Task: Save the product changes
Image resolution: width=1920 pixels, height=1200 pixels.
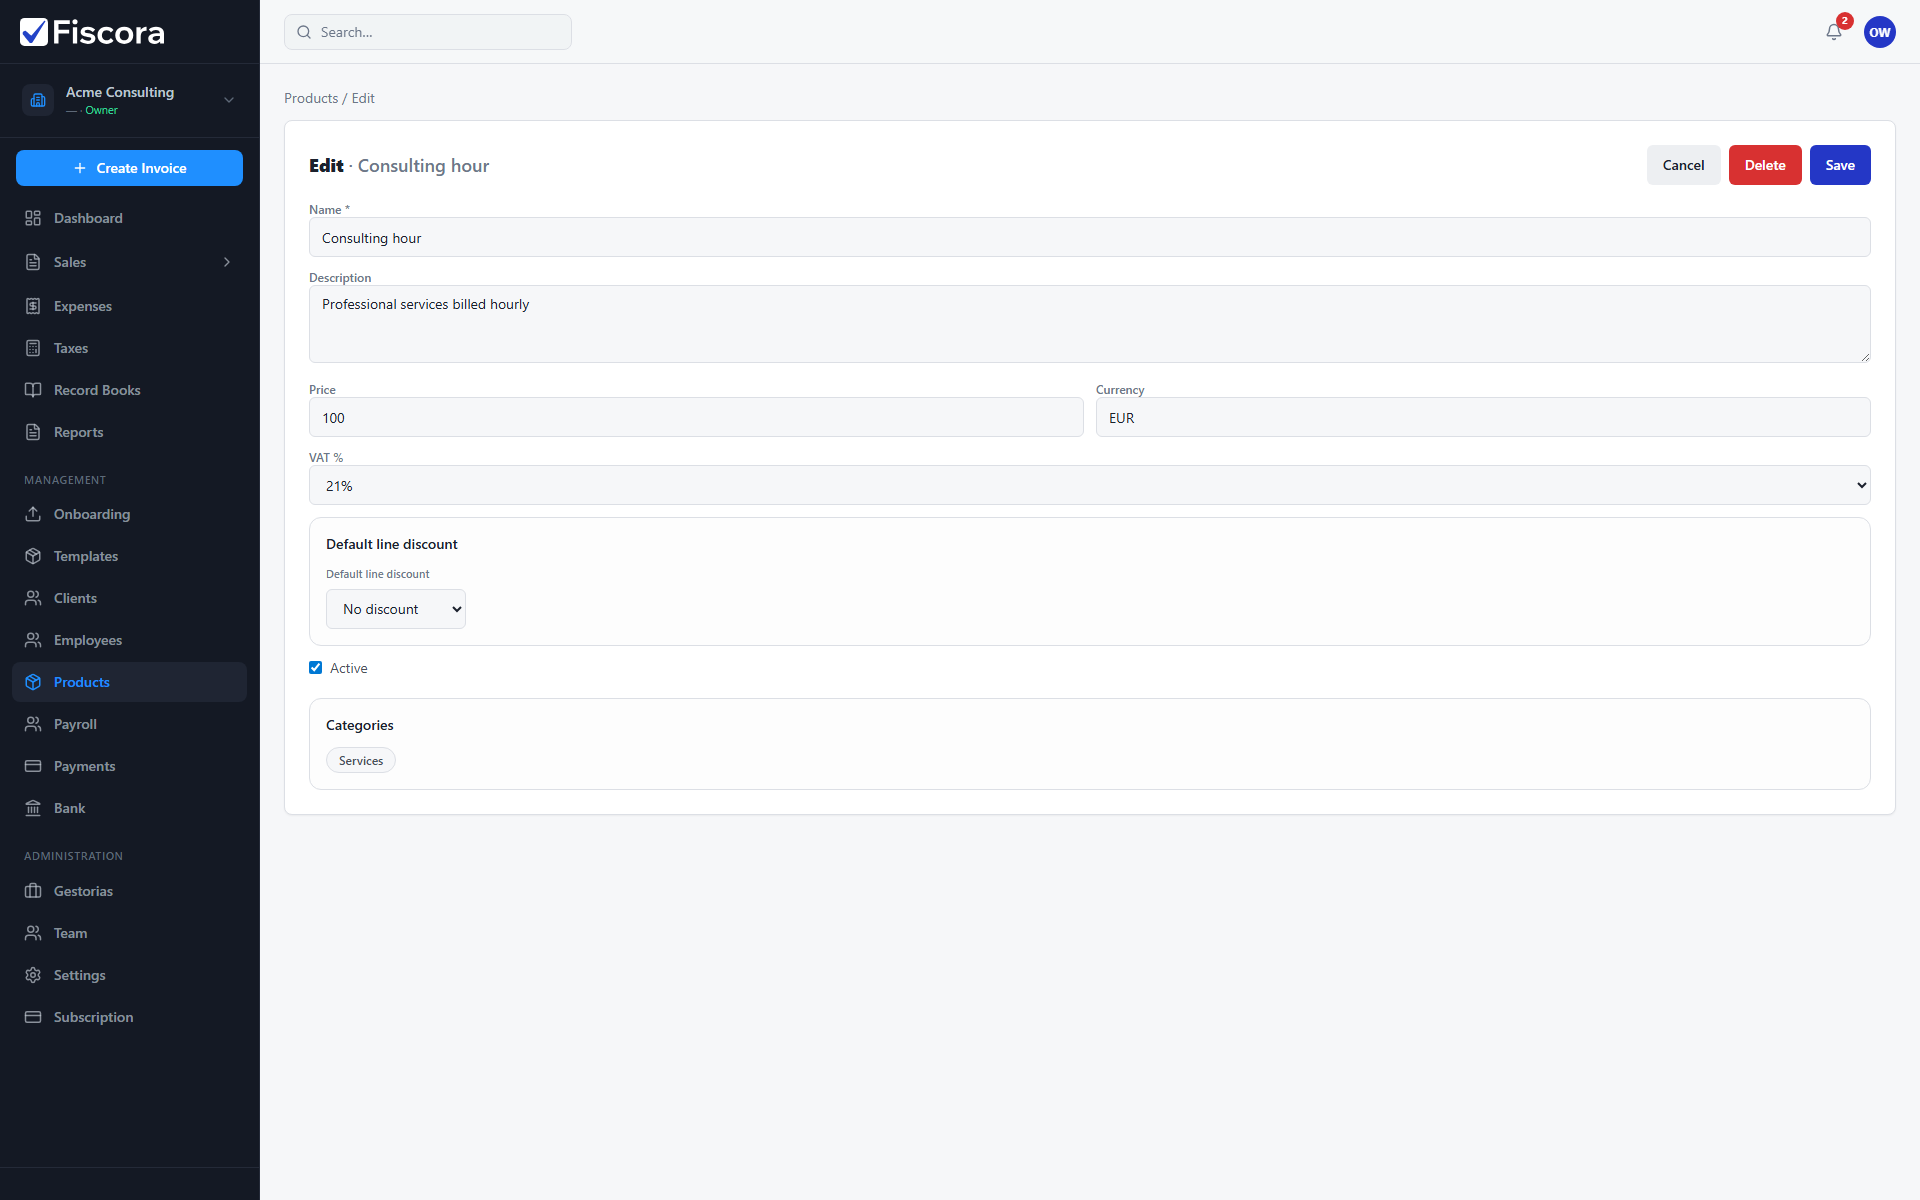Action: [x=1840, y=165]
